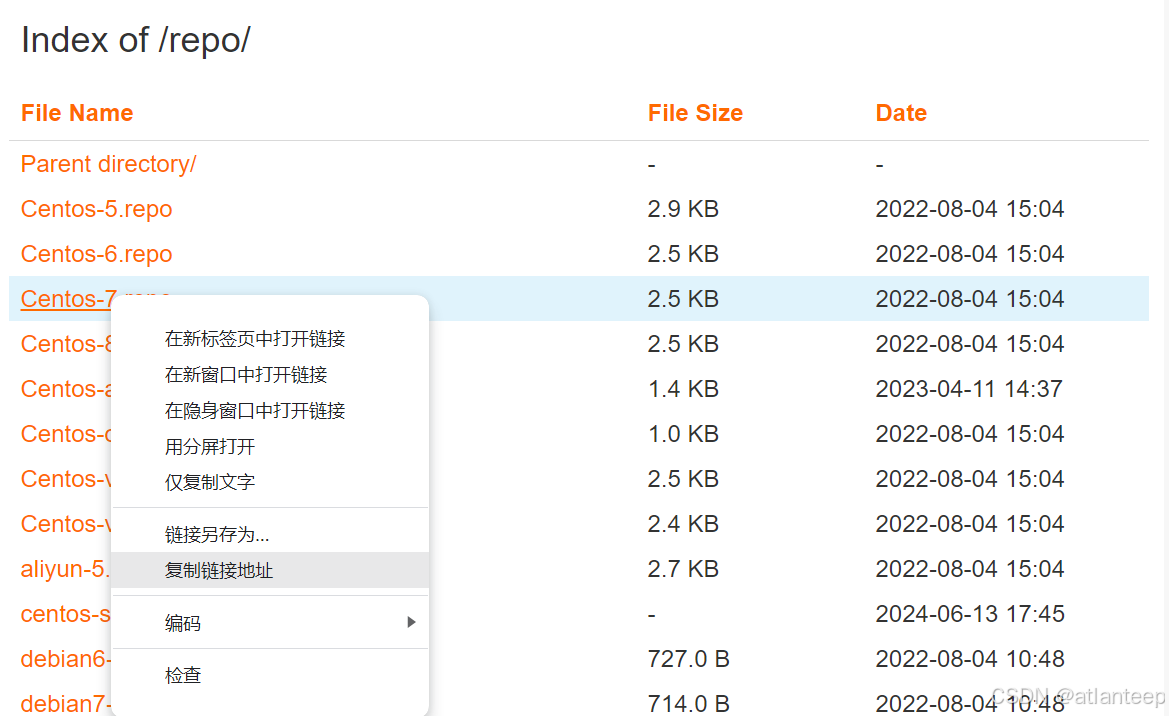Open the centos-s directory link
The width and height of the screenshot is (1169, 716).
[66, 614]
